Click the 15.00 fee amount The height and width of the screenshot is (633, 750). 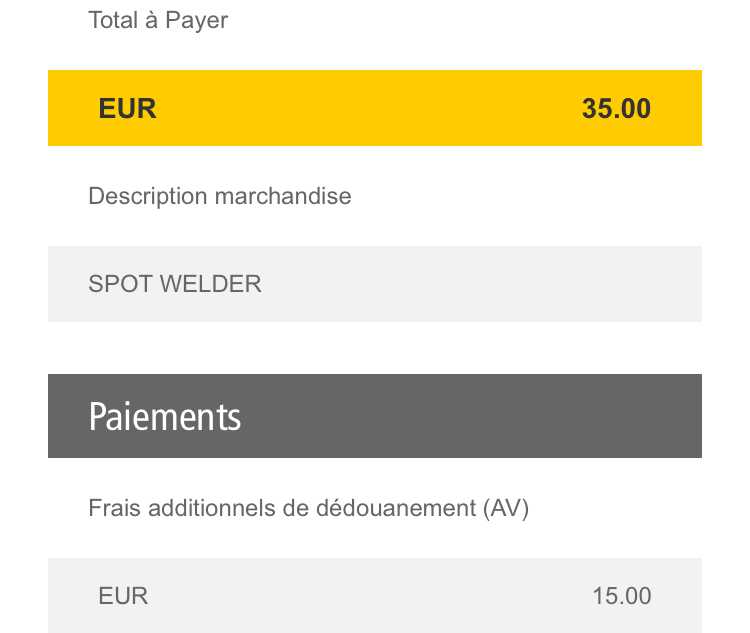click(x=622, y=596)
